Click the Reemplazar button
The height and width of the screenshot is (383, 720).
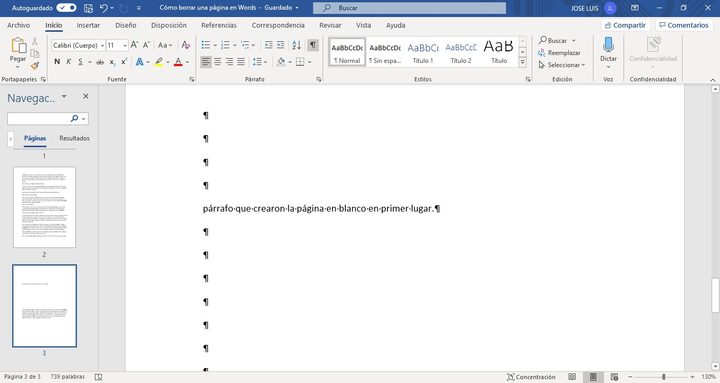coord(559,53)
